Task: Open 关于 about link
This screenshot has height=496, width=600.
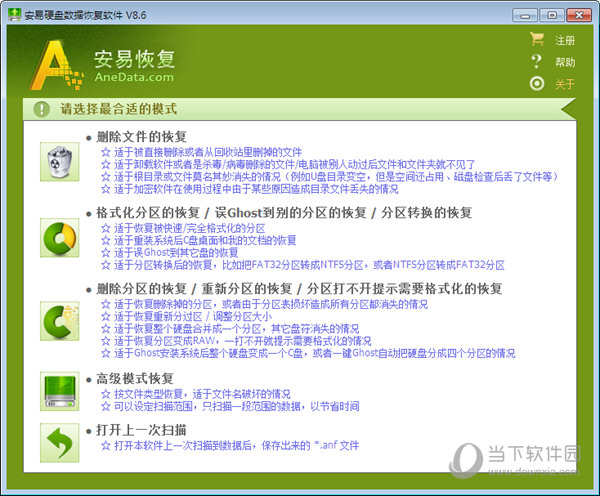Action: [565, 84]
